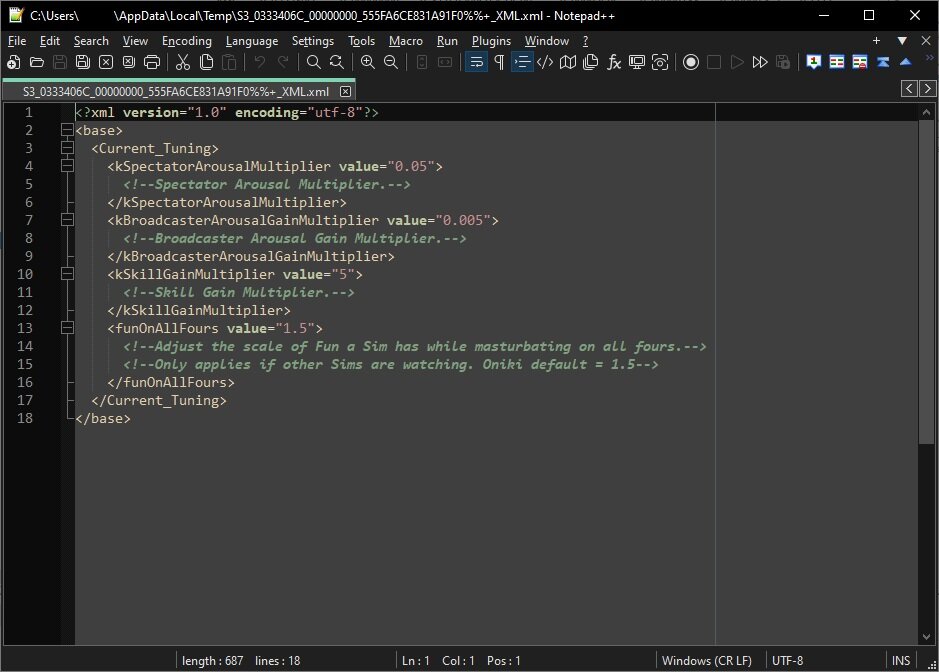This screenshot has width=939, height=672.
Task: Toggle Show All Characters pilcrow icon
Action: (x=499, y=62)
